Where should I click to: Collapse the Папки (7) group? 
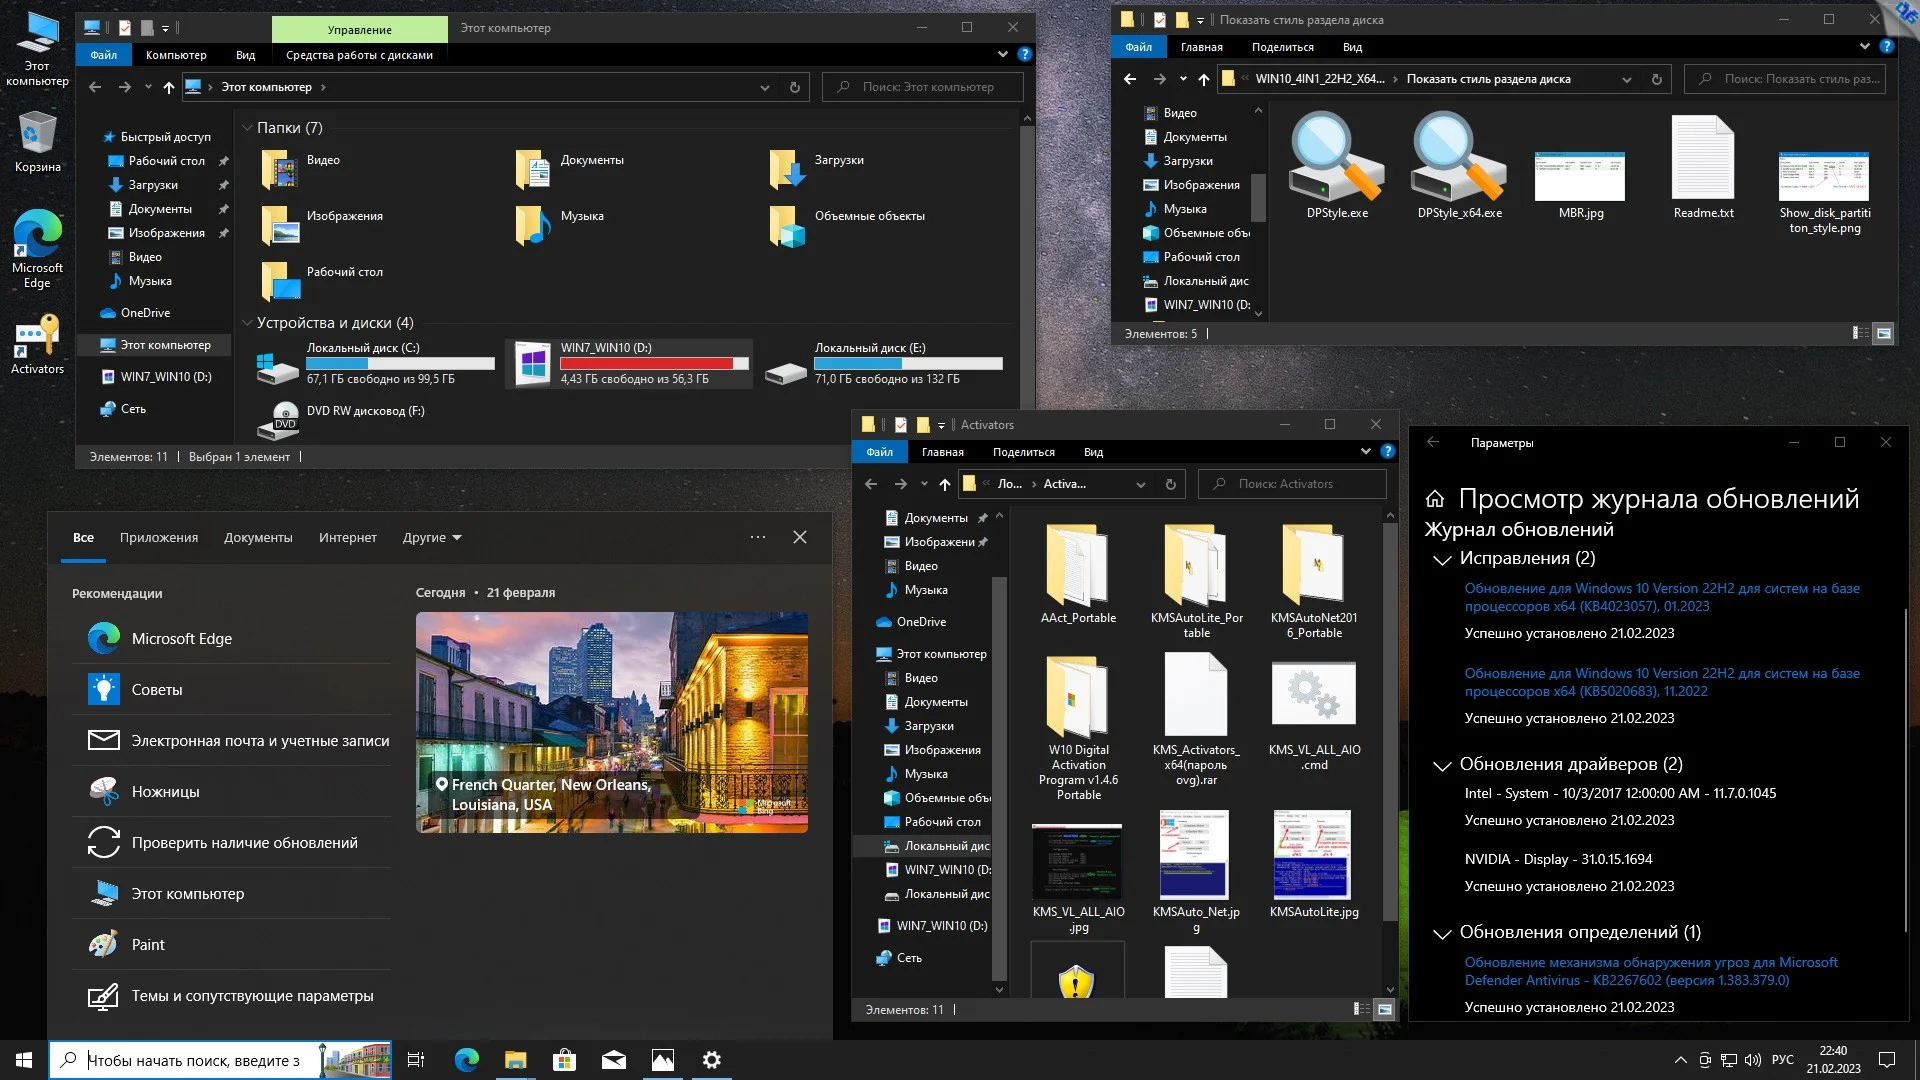click(x=247, y=128)
